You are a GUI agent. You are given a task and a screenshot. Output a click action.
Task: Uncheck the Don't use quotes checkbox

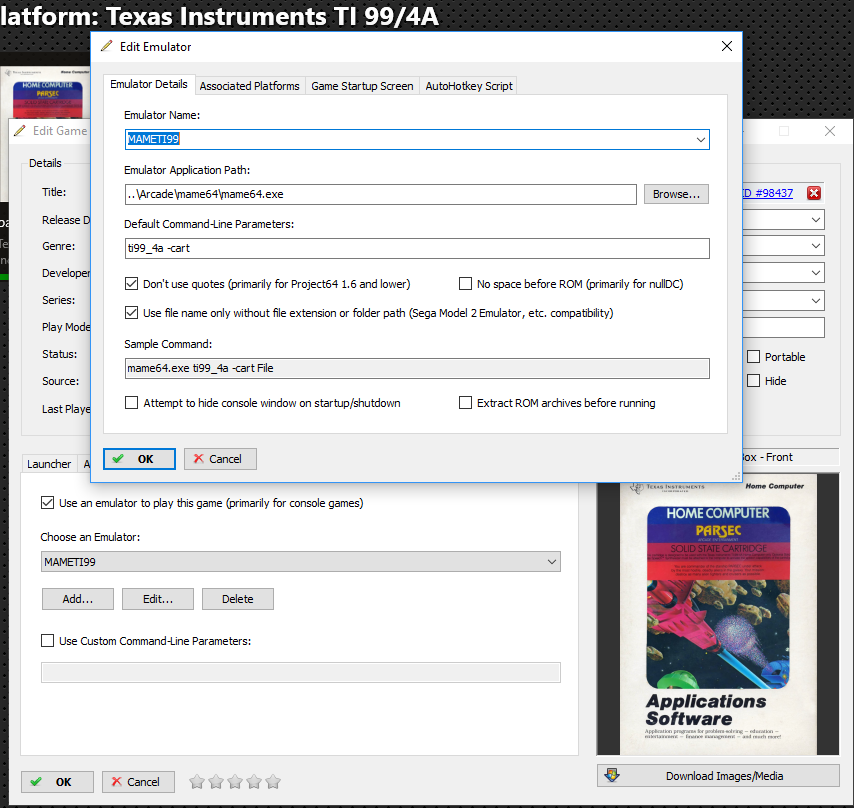point(132,284)
